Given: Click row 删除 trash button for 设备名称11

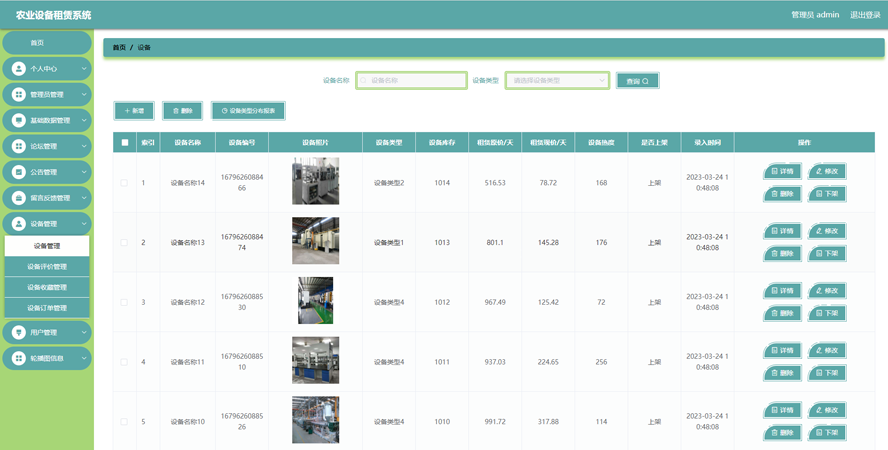Looking at the screenshot, I should coord(782,373).
